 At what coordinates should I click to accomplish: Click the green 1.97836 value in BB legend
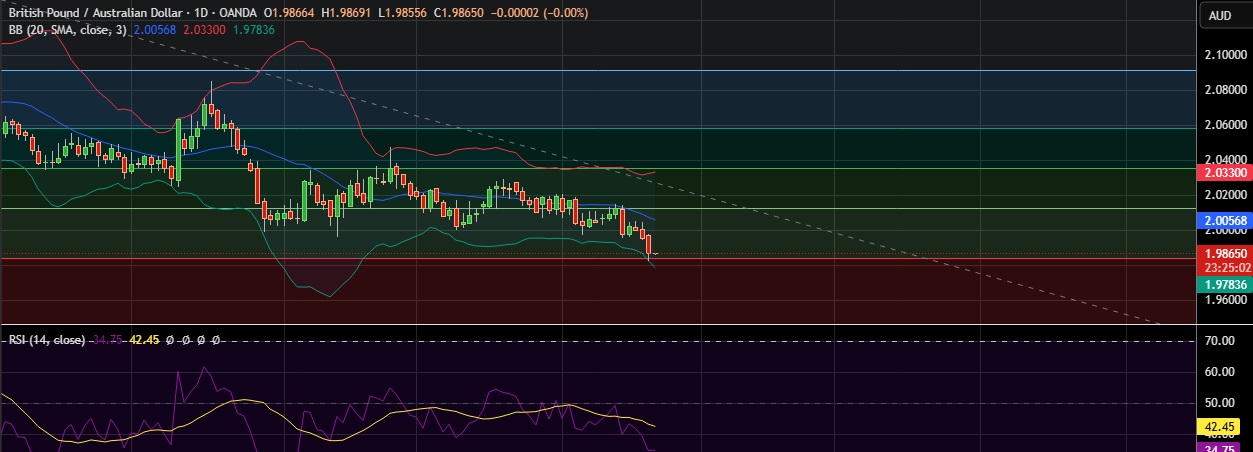255,30
